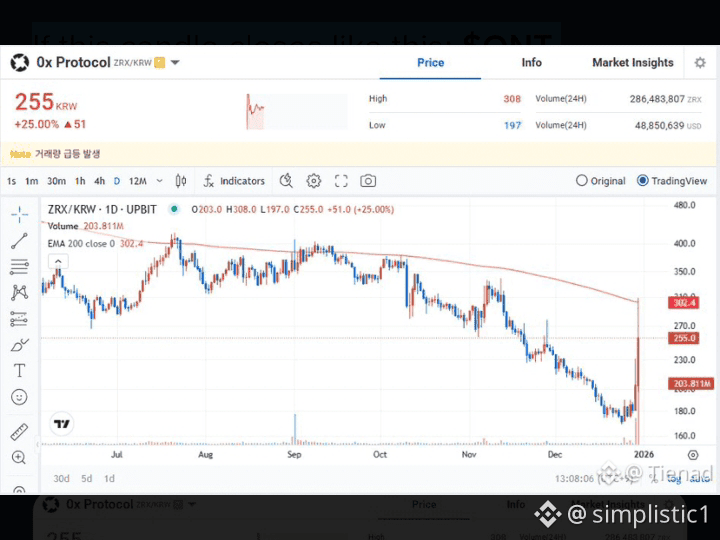720x540 pixels.
Task: Click the 203.811M volume axis label
Action: coord(691,383)
